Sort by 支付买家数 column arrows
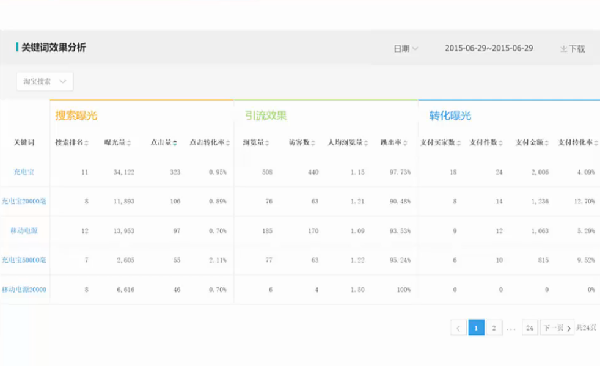The width and height of the screenshot is (600, 366). point(459,143)
